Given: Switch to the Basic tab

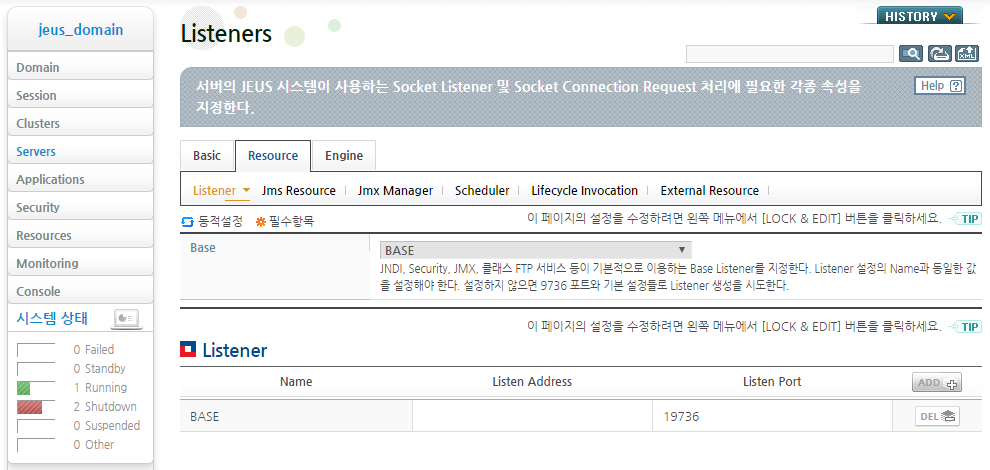Looking at the screenshot, I should tap(207, 155).
